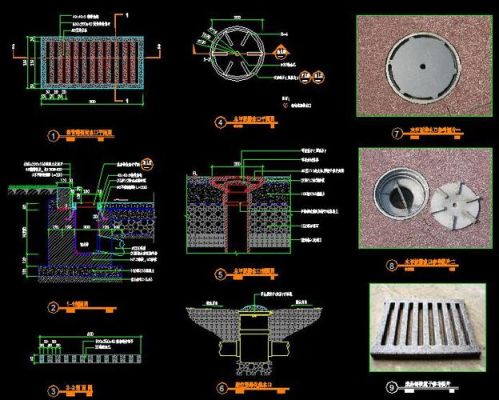Select the photo of the opened drain with lid beside
This screenshot has height=400, width=499.
pos(425,198)
